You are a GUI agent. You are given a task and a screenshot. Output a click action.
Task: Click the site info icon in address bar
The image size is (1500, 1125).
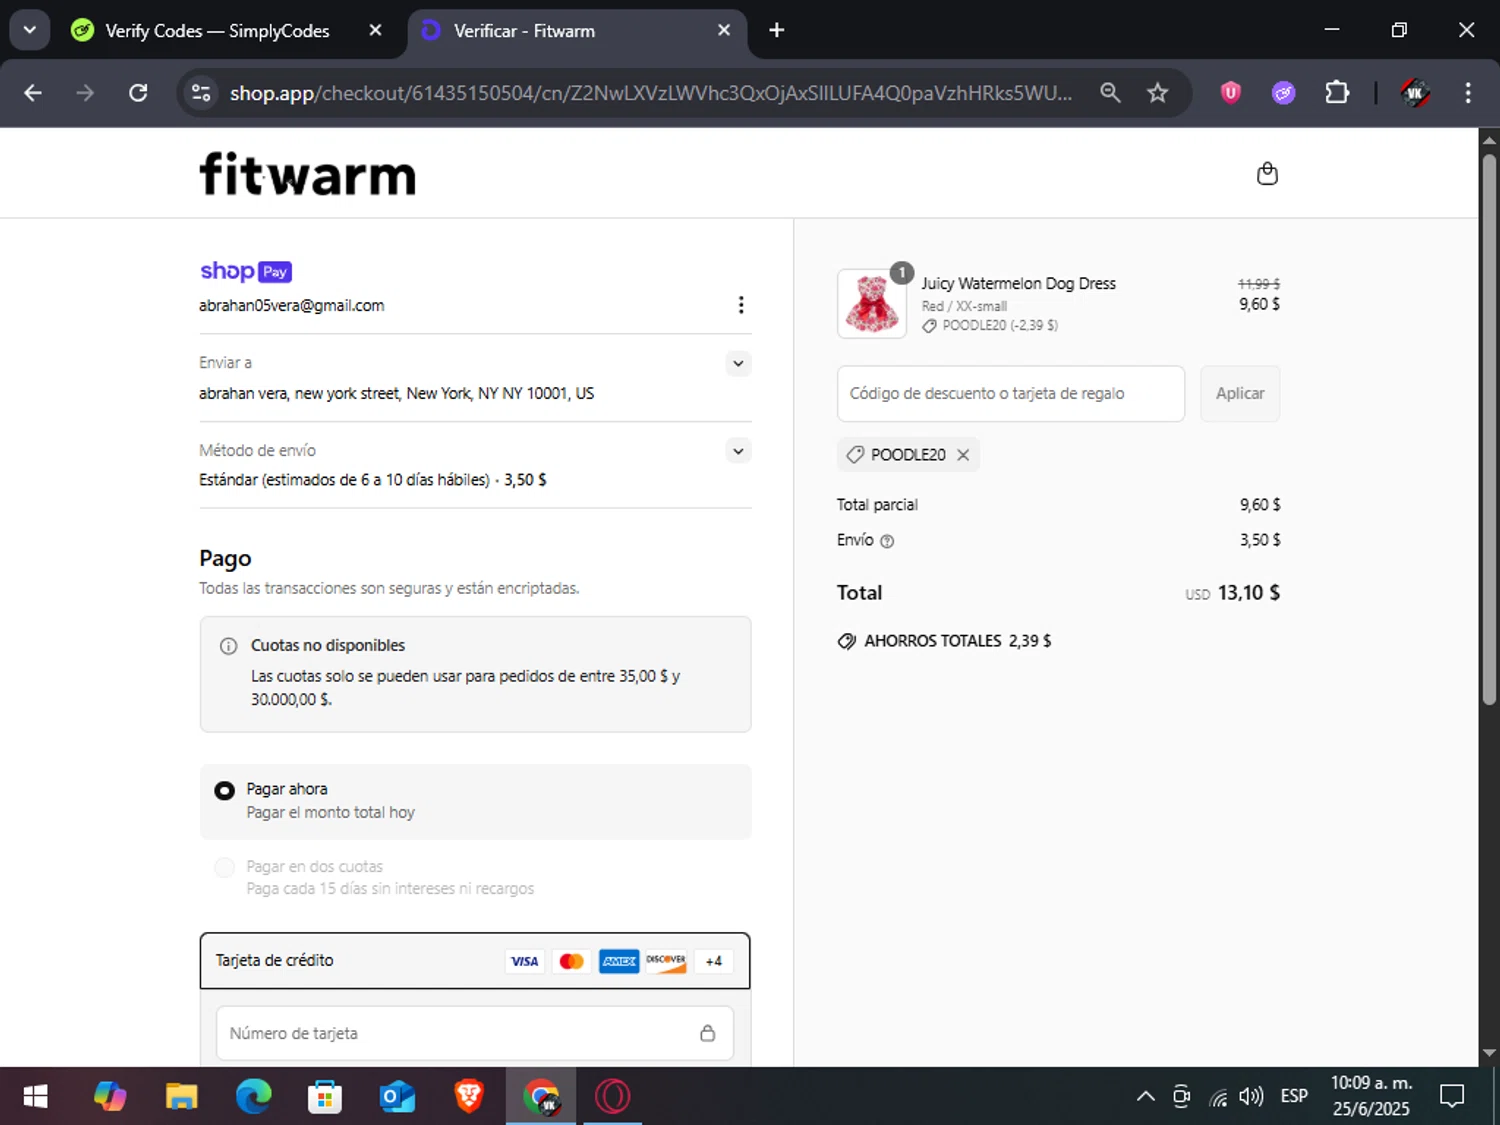(201, 93)
